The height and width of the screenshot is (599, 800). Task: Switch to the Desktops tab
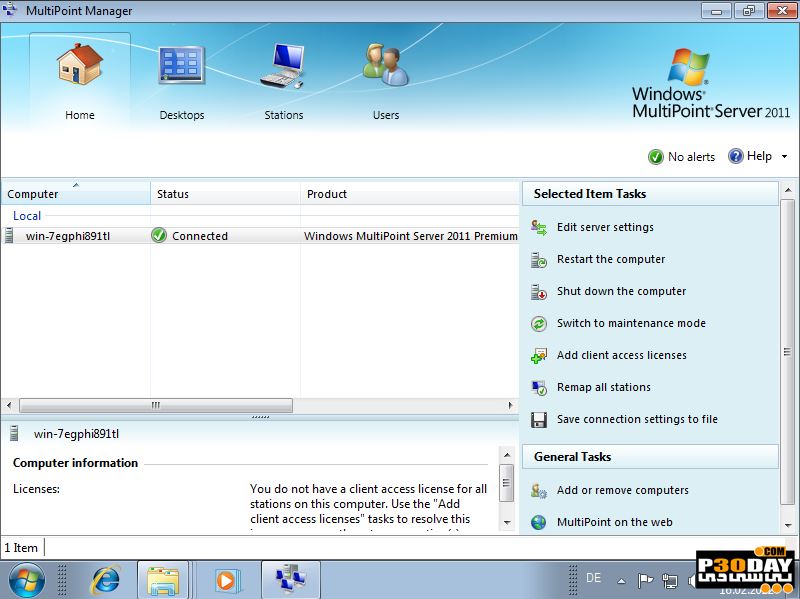(x=182, y=81)
